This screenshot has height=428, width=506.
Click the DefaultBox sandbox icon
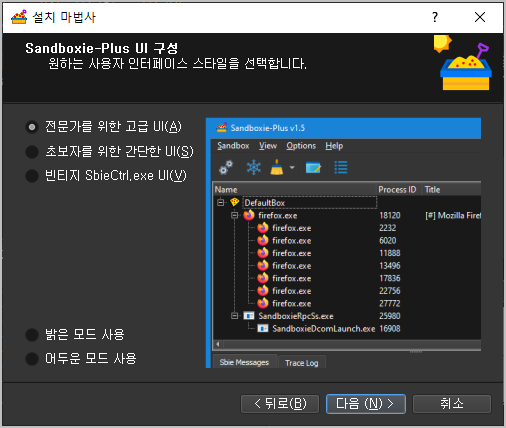coord(235,202)
